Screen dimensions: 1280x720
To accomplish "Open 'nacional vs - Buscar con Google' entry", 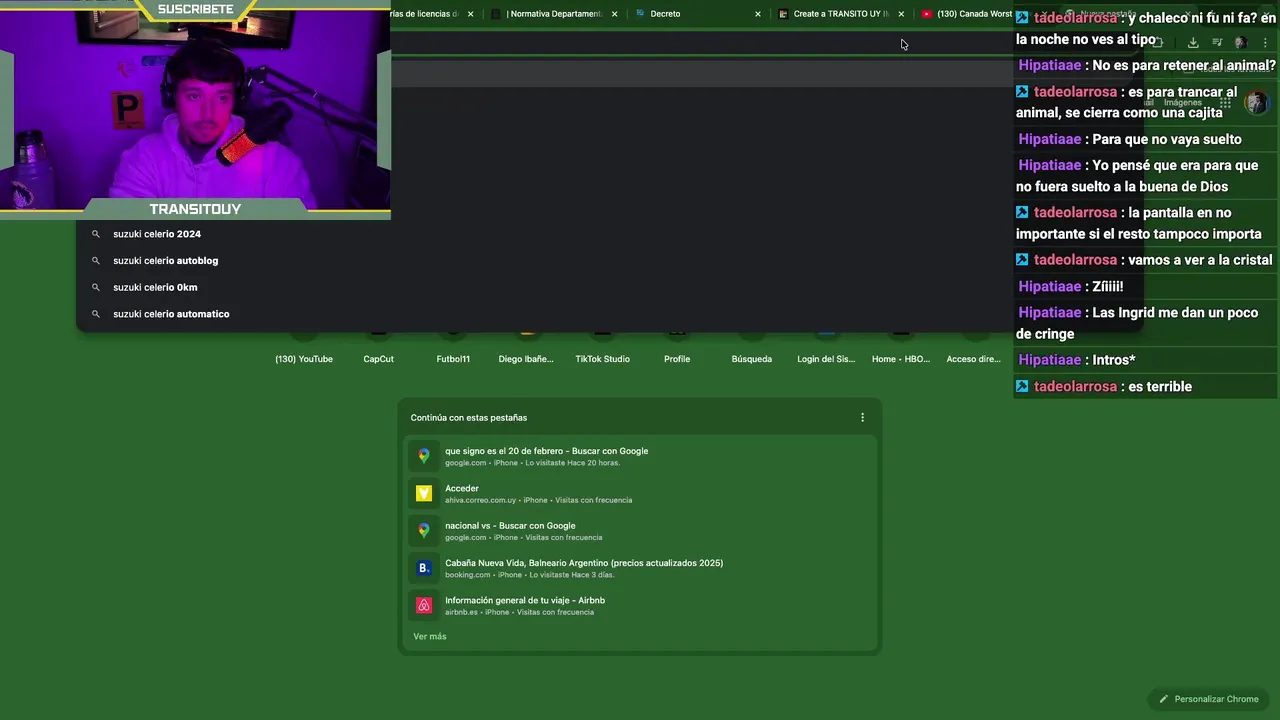I will click(640, 531).
